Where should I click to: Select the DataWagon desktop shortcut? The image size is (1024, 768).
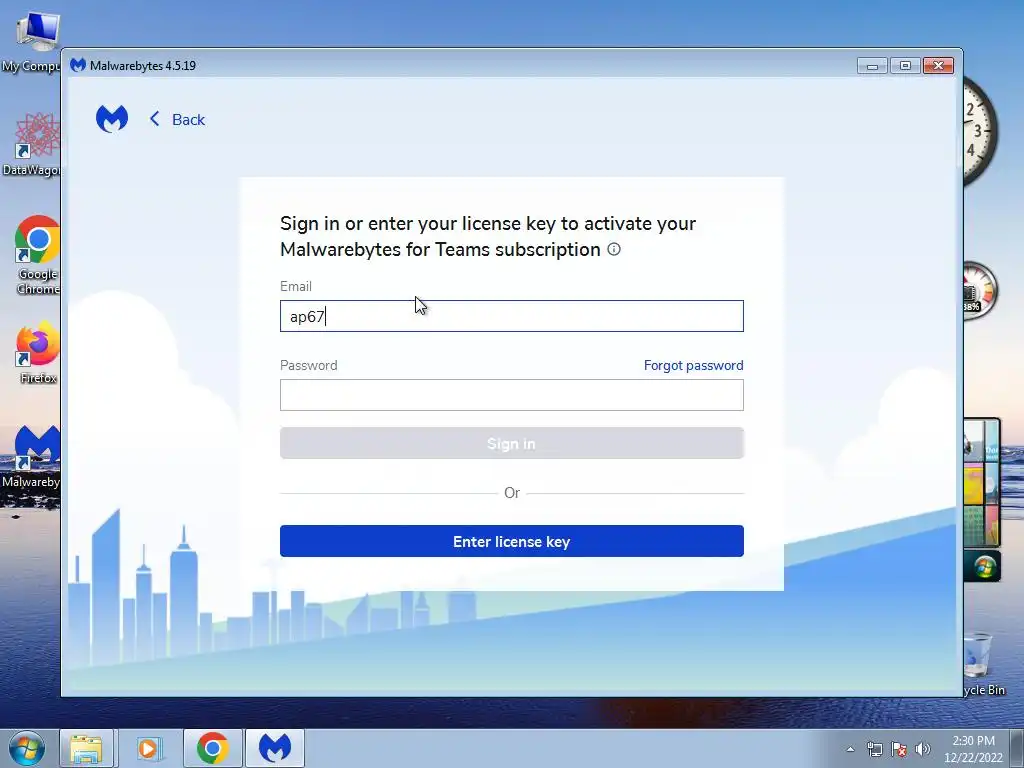tap(31, 145)
